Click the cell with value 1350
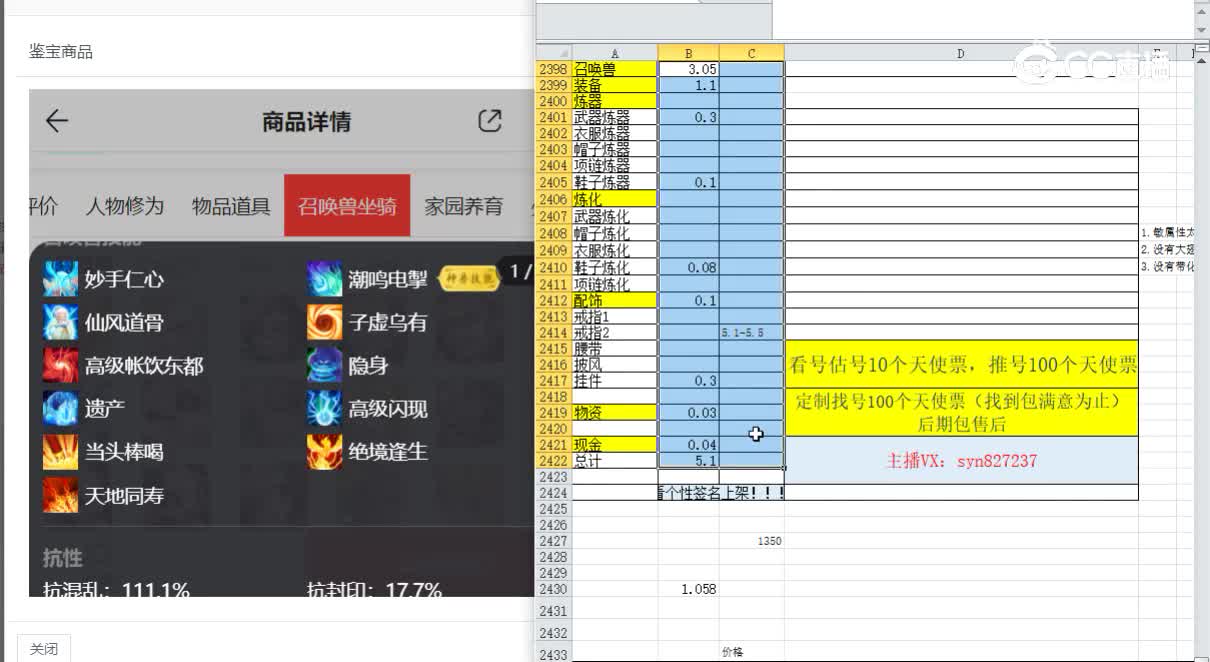 point(751,541)
